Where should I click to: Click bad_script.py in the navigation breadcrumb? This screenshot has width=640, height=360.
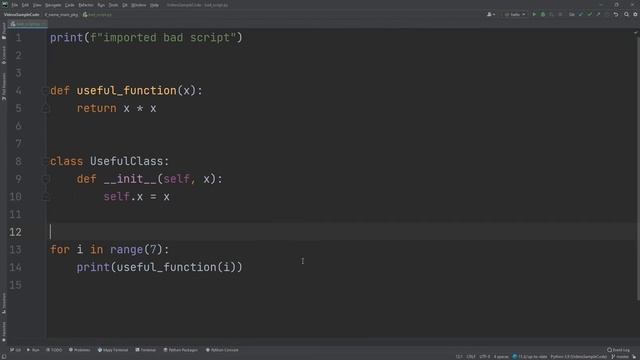coord(97,15)
